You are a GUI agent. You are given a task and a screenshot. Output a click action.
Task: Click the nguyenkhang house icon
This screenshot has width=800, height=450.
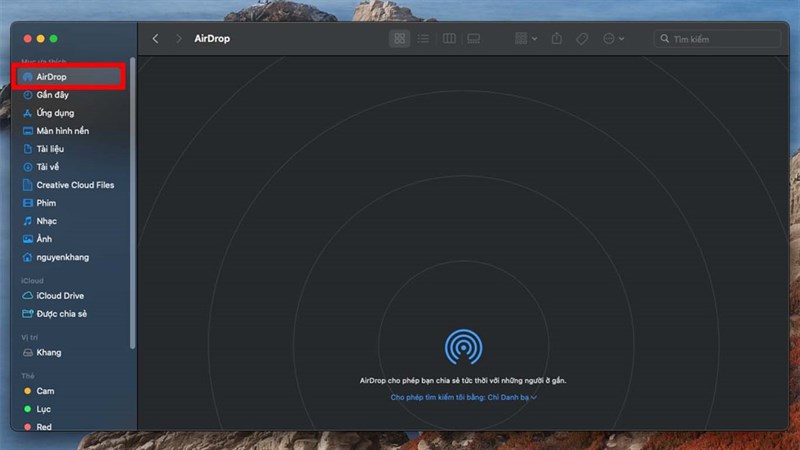point(28,257)
